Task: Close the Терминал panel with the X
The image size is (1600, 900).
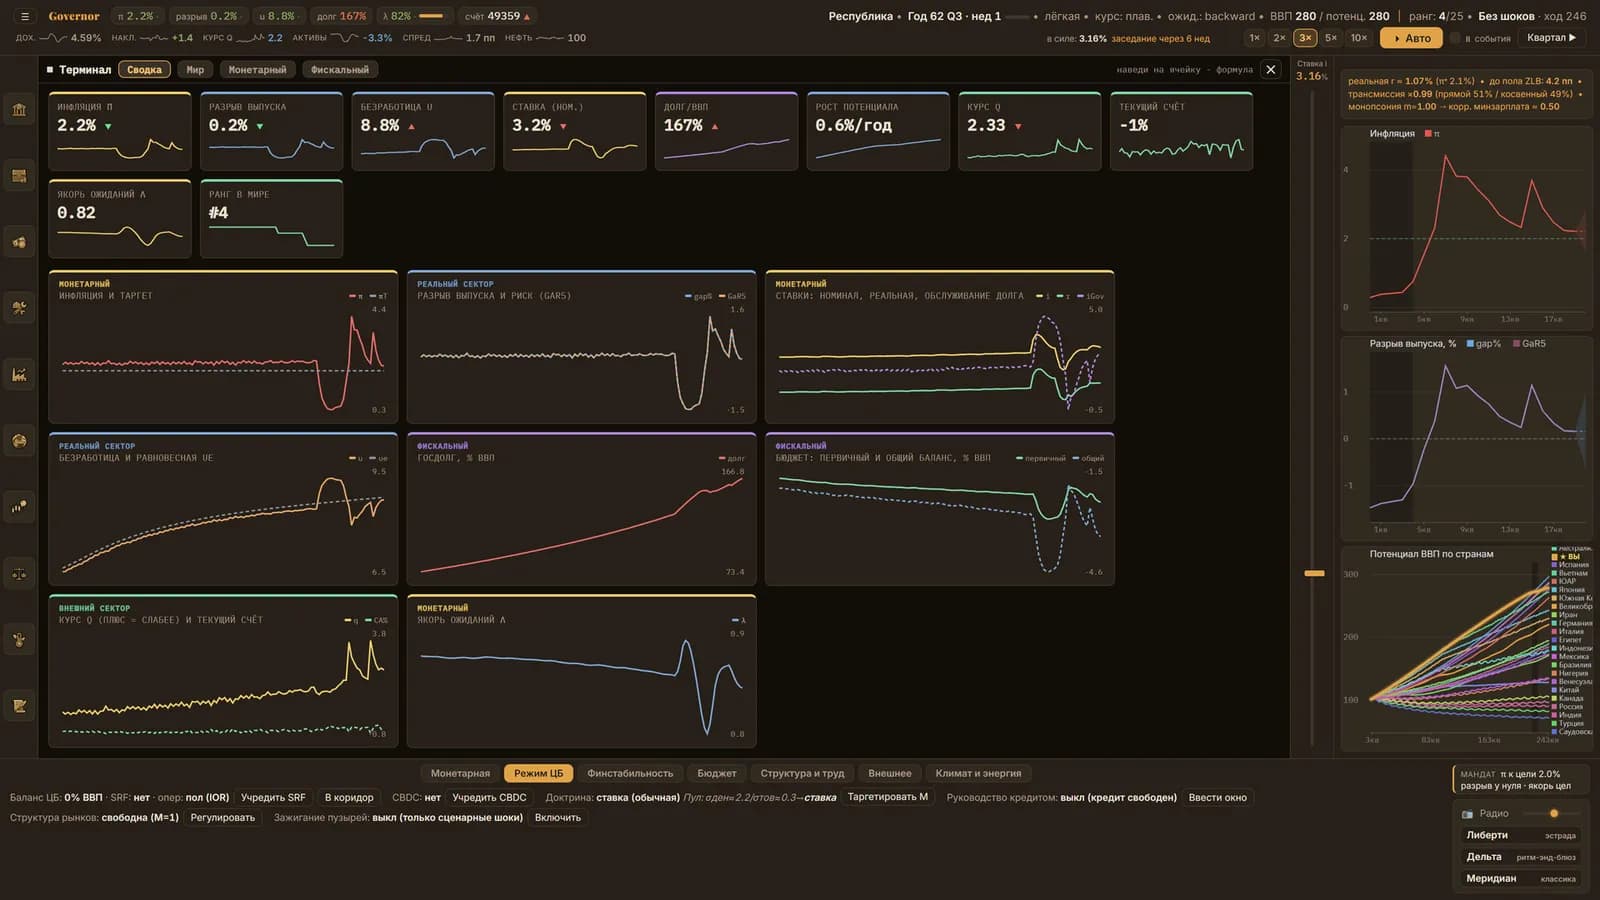Action: click(x=1270, y=70)
